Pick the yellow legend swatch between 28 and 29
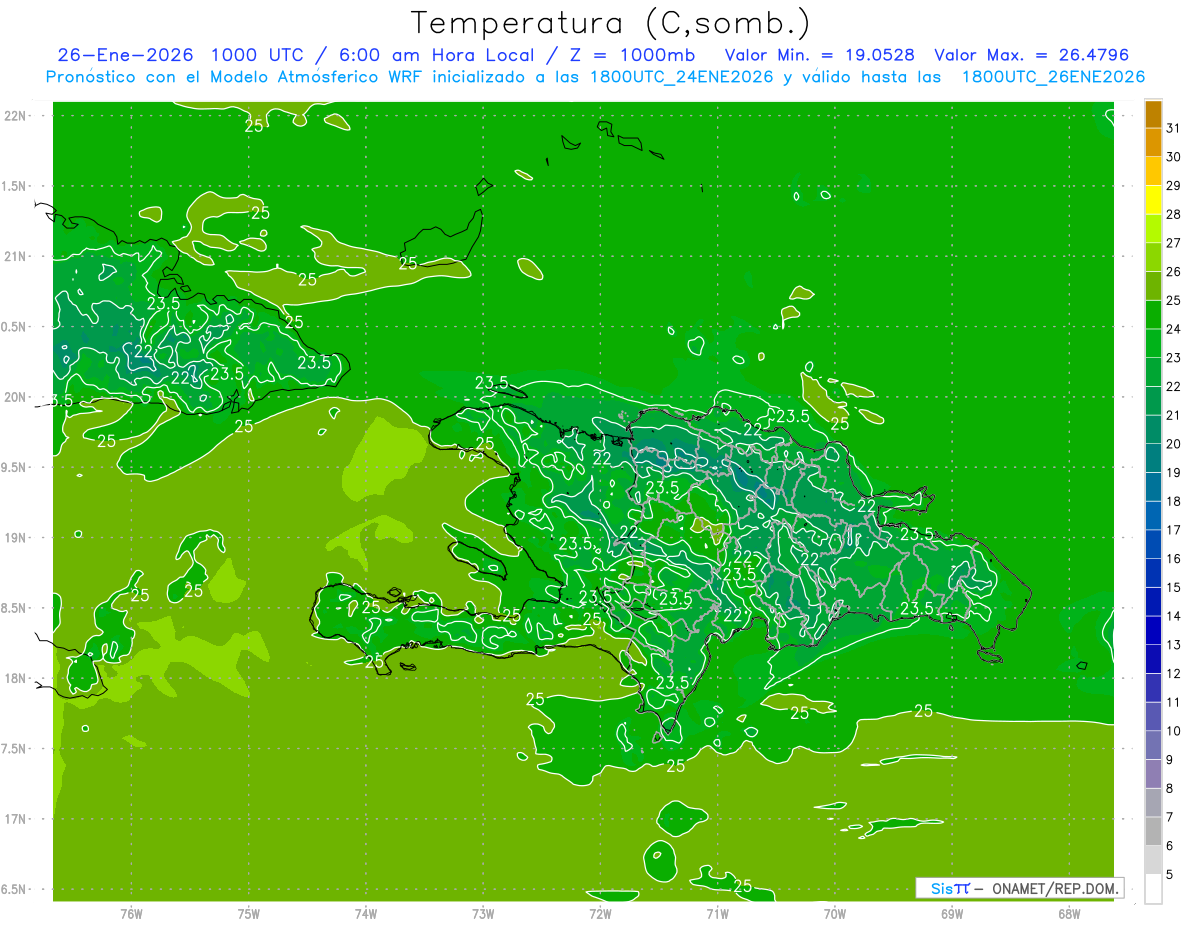Screen dimensions: 1200x927 click(1153, 201)
